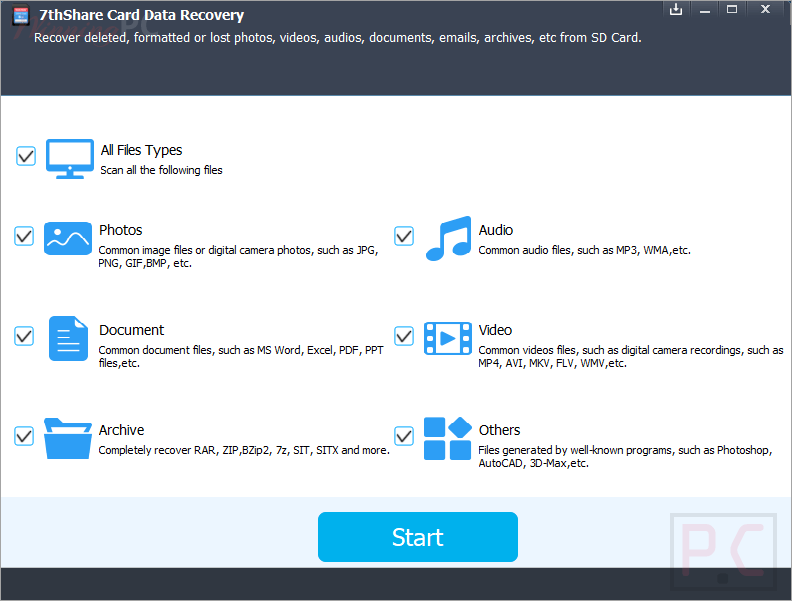Toggle the Audio checkbox
The height and width of the screenshot is (601, 792).
click(404, 236)
